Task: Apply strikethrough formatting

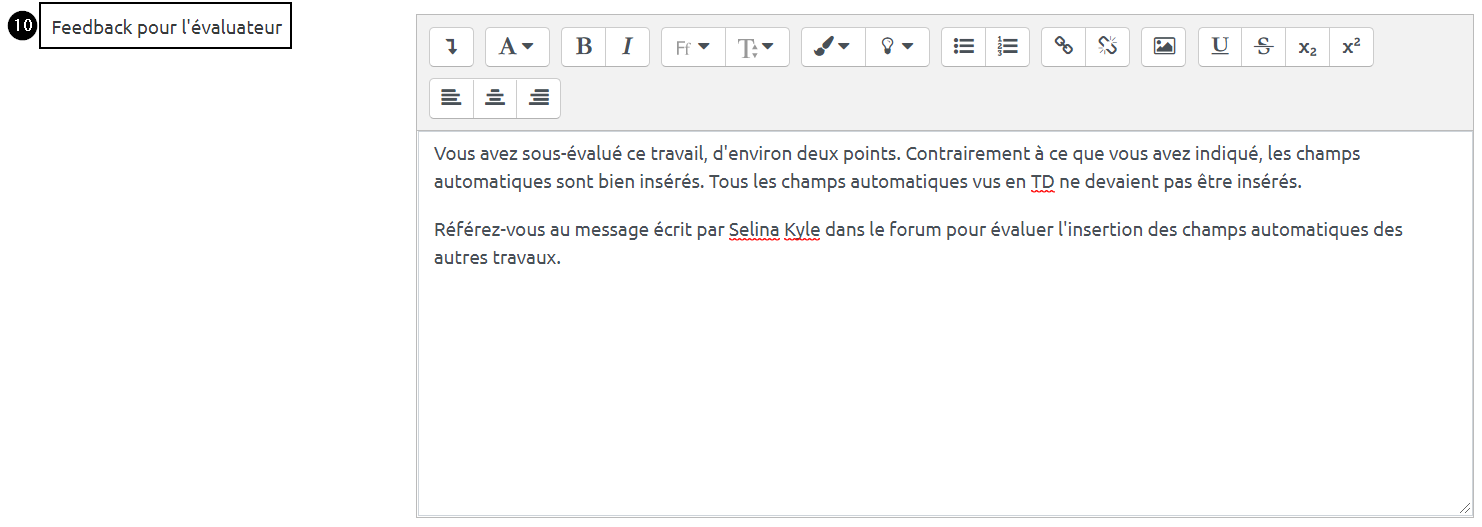Action: [1264, 47]
